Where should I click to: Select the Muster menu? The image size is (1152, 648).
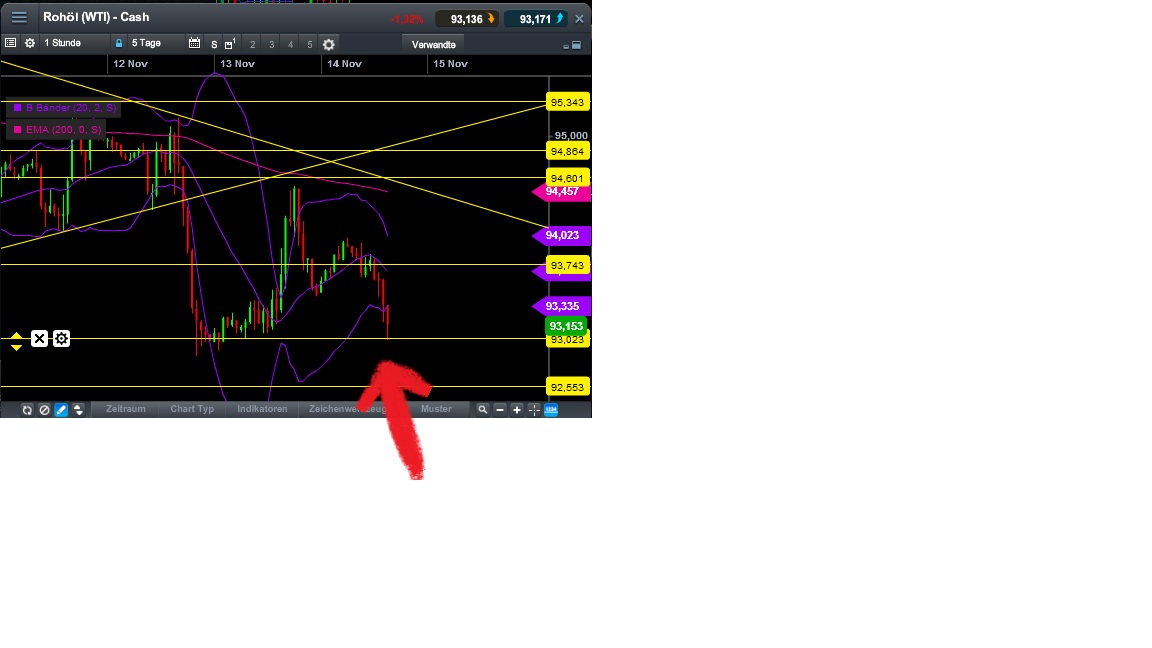[436, 409]
